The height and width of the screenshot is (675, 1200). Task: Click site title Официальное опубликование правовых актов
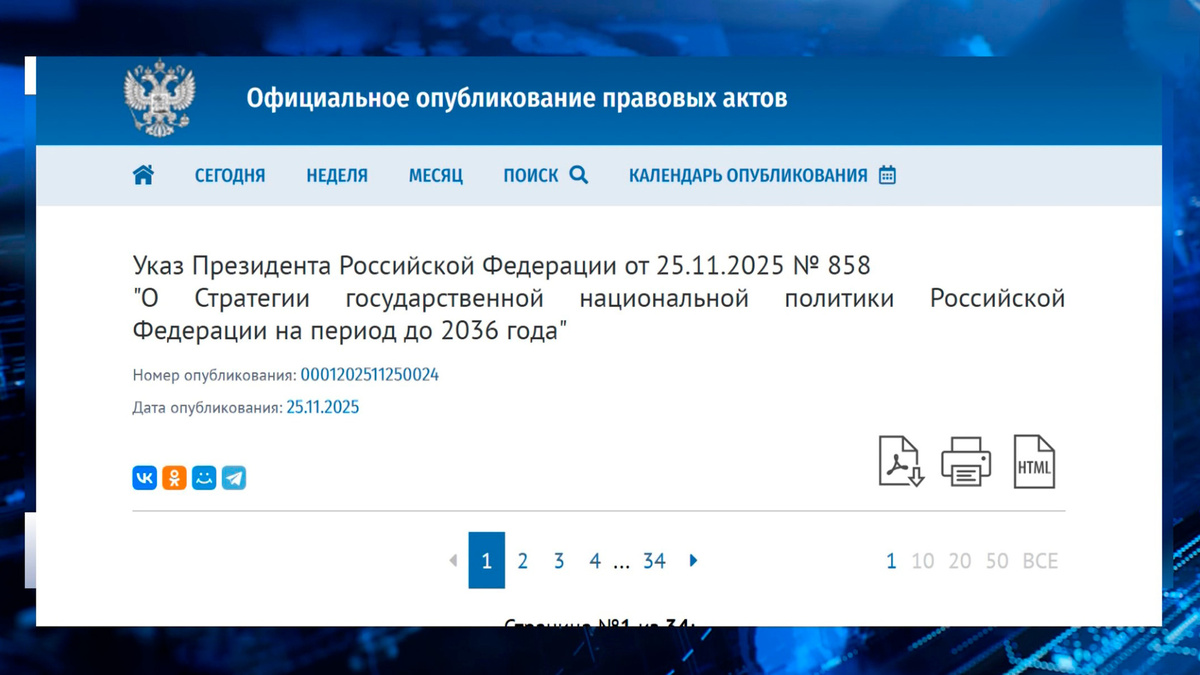point(517,98)
